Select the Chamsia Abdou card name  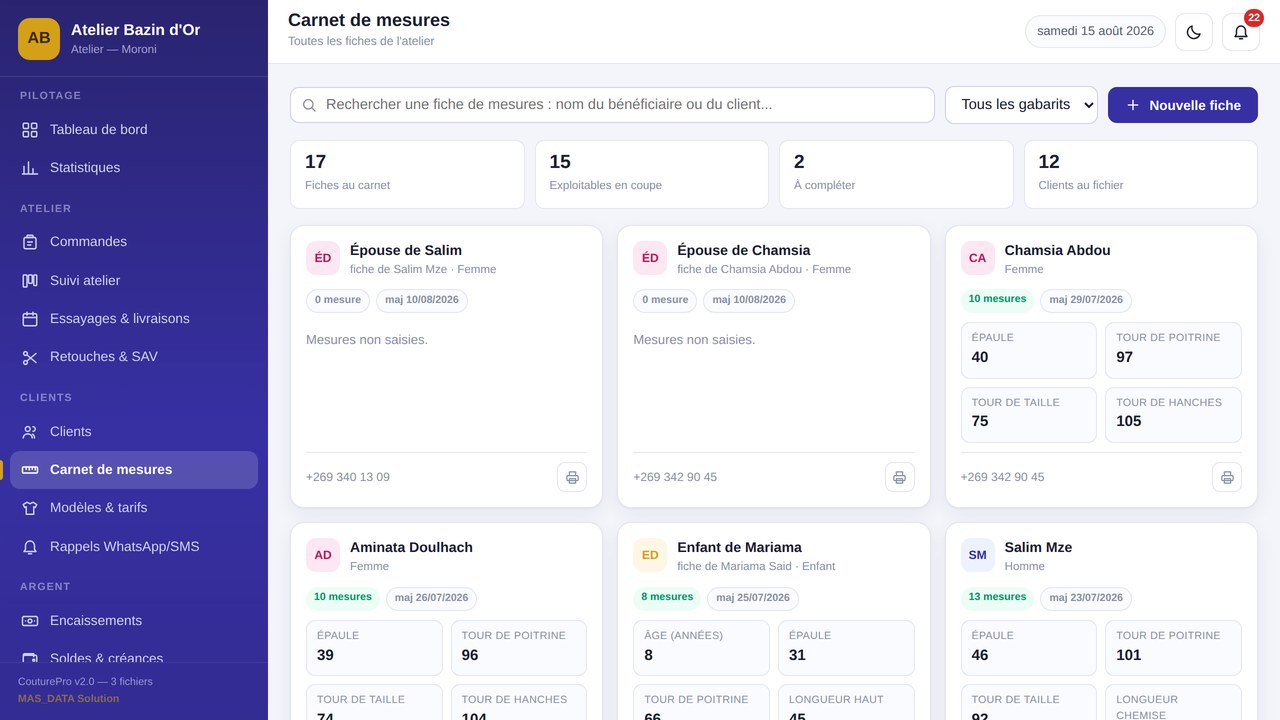point(1057,250)
